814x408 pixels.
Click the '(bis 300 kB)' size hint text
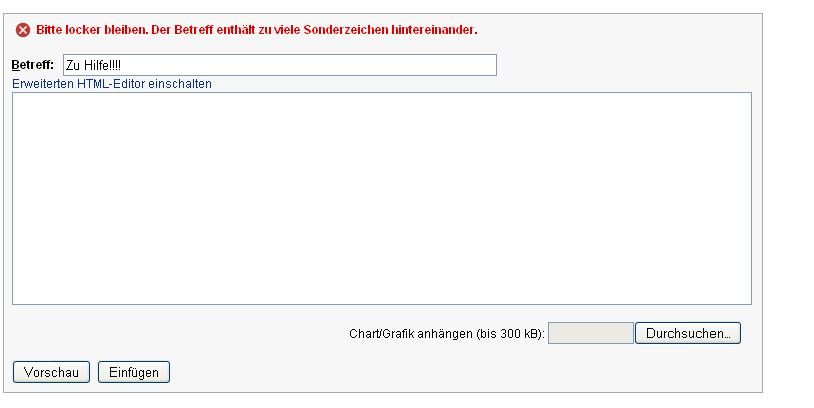(510, 334)
